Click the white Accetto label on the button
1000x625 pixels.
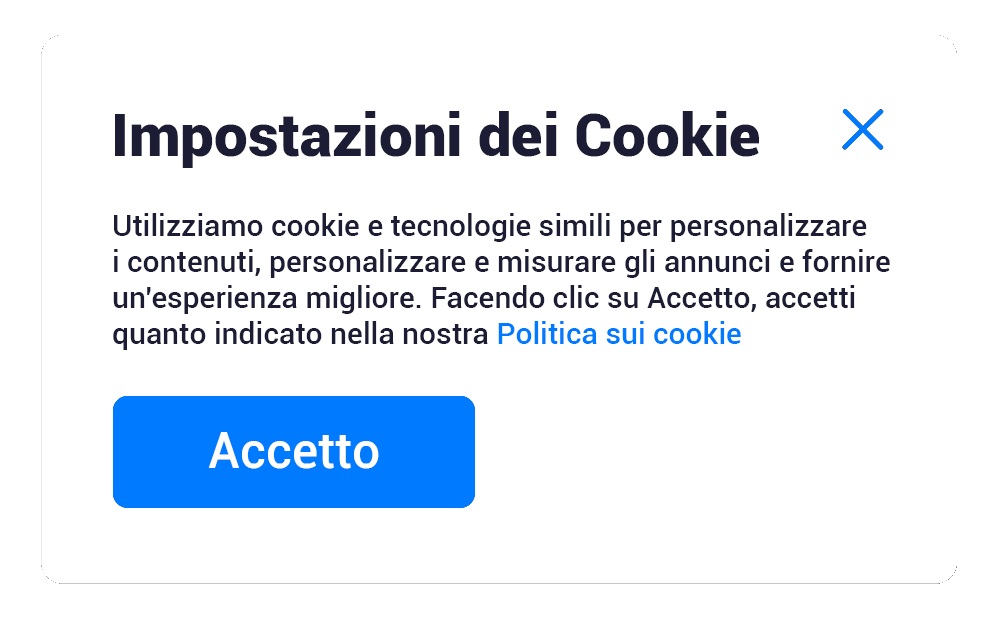[x=294, y=451]
